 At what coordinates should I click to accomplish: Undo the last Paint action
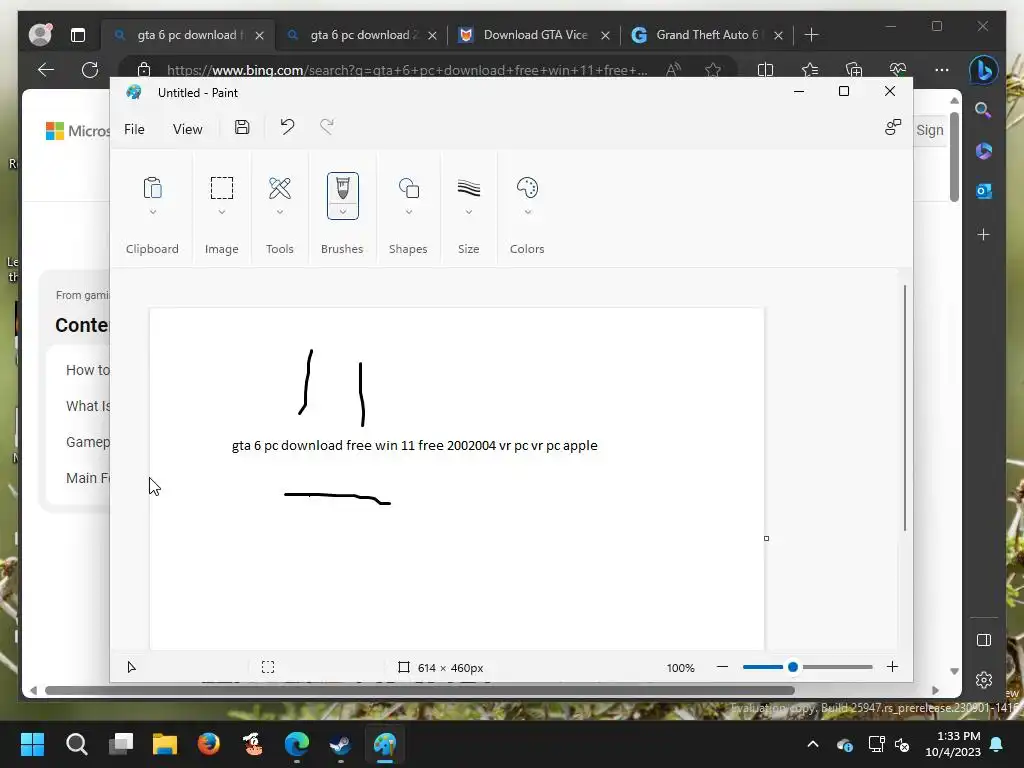pos(287,127)
